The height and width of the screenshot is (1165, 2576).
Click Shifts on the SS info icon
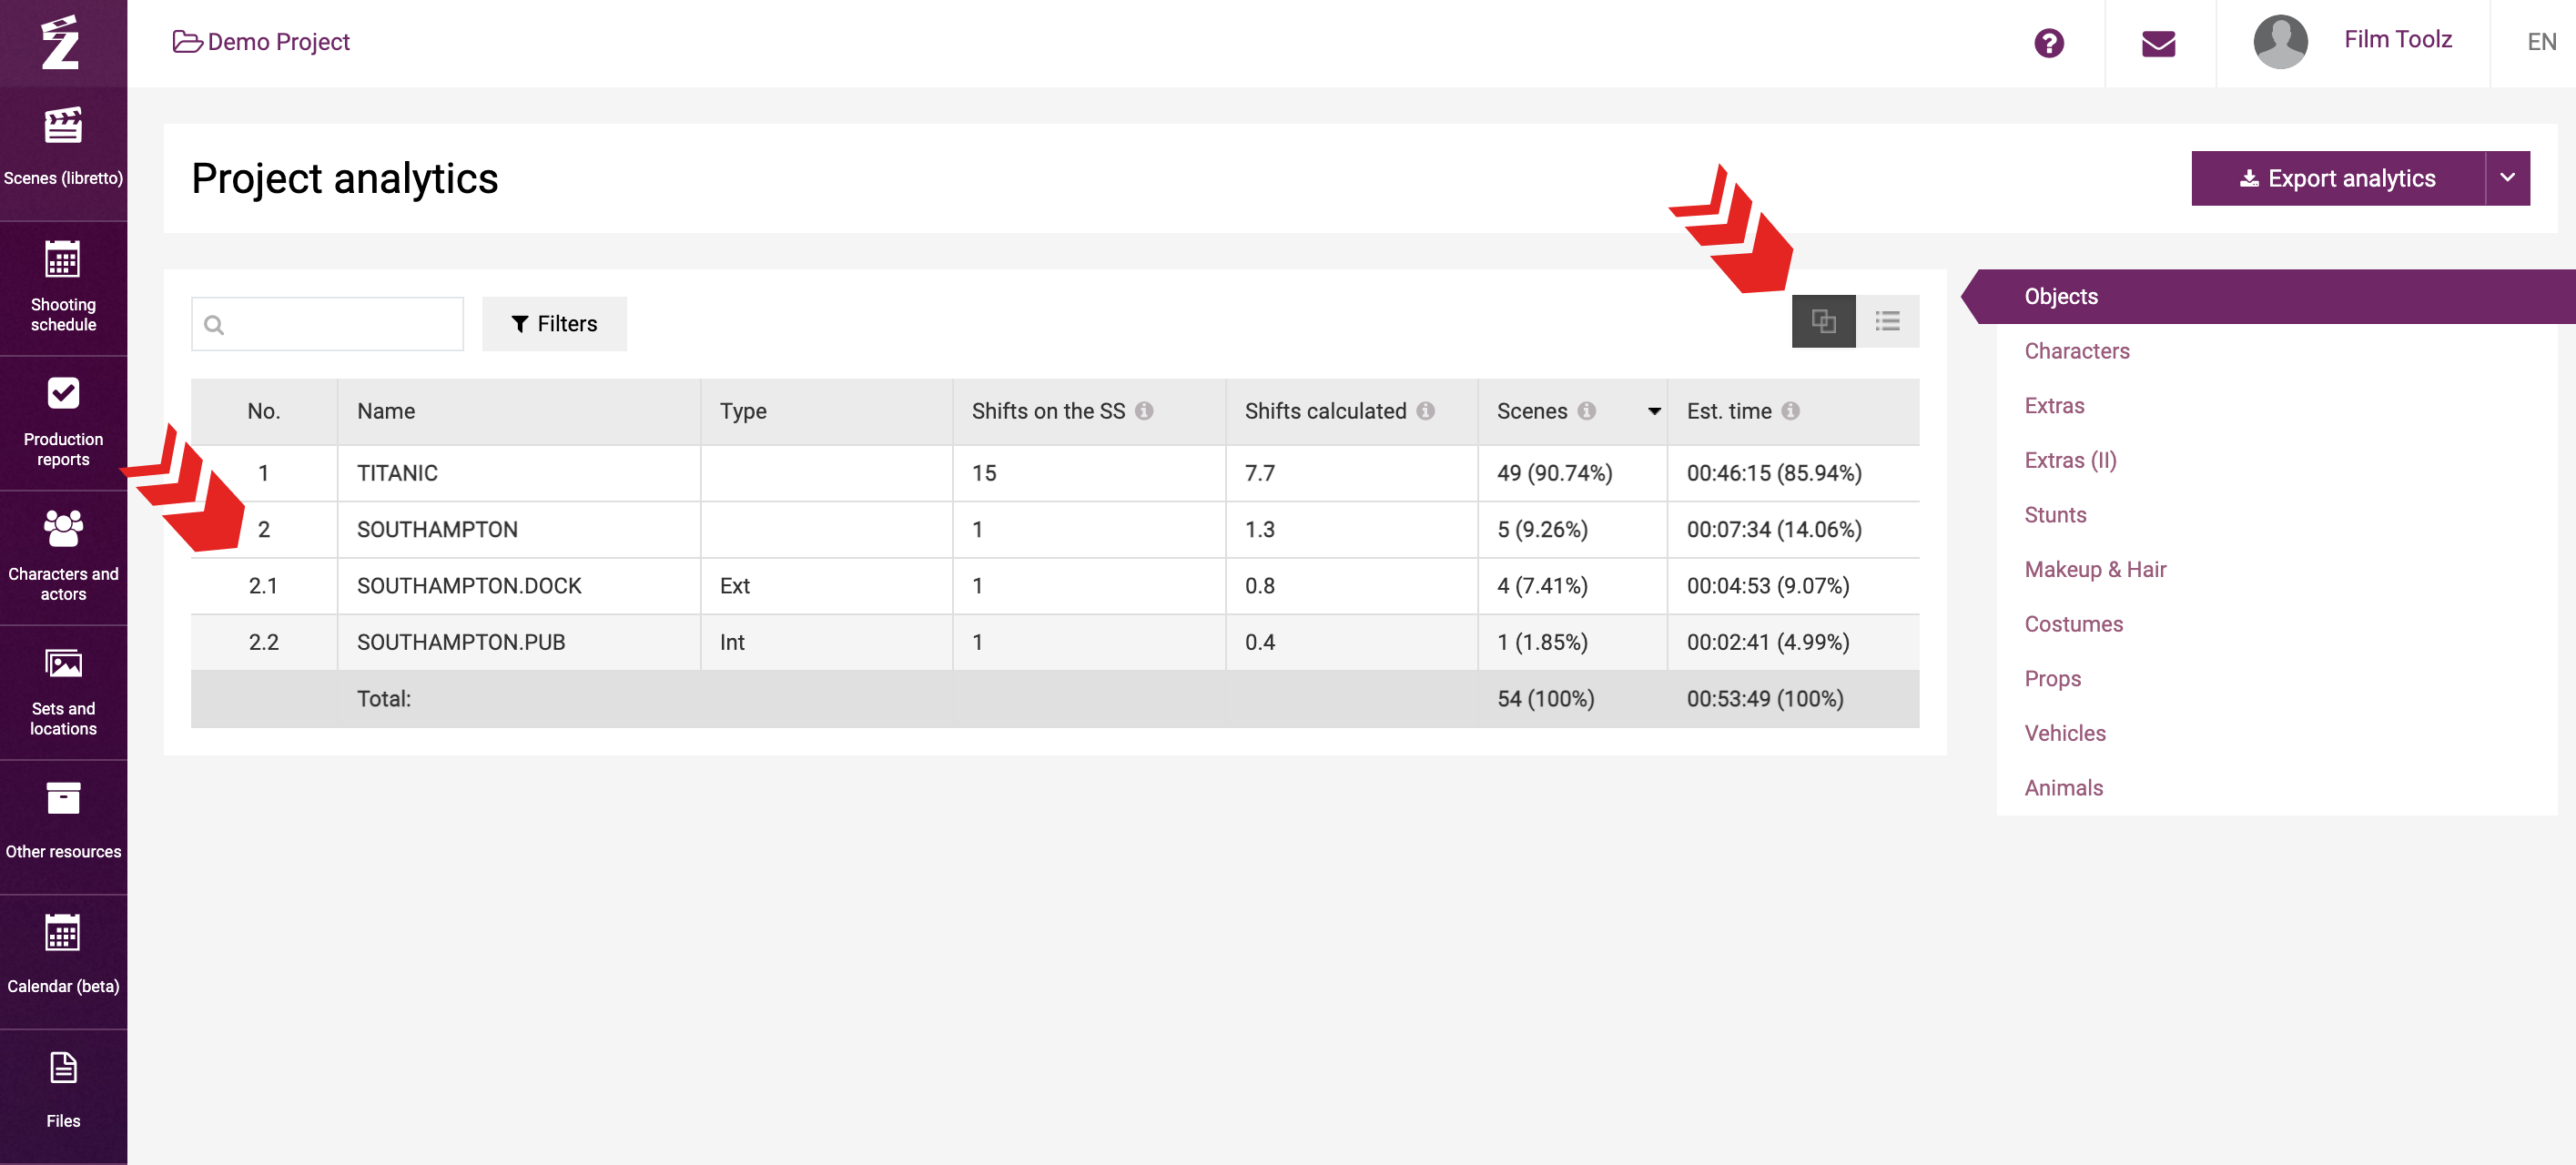1144,411
